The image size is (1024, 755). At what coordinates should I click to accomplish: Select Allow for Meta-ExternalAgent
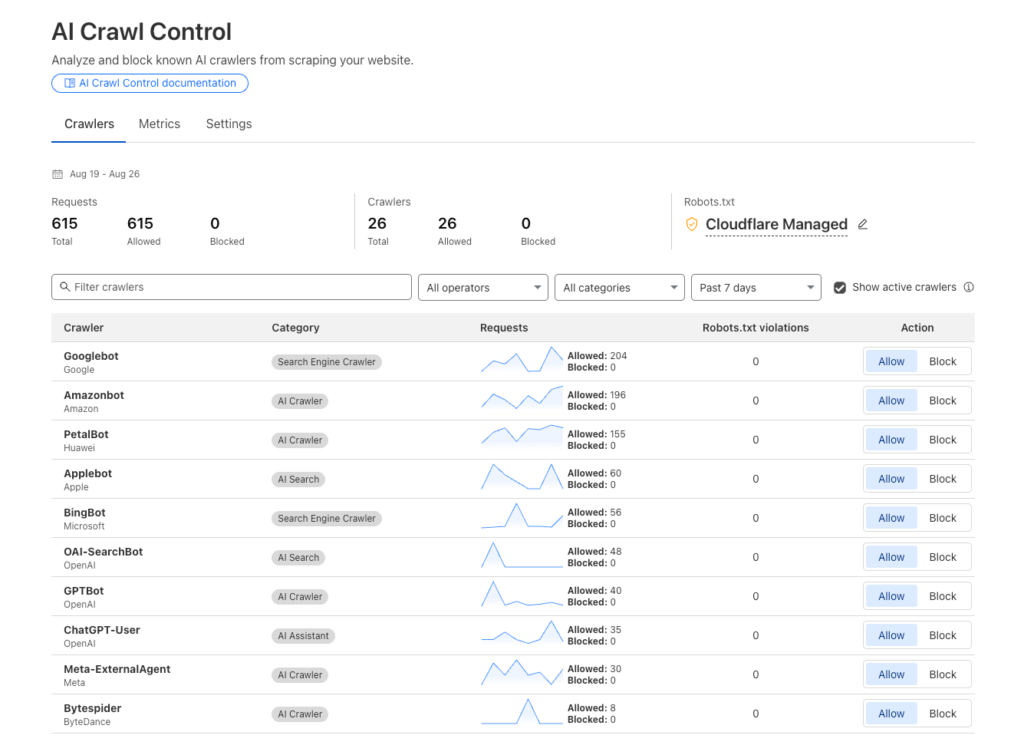pyautogui.click(x=891, y=675)
